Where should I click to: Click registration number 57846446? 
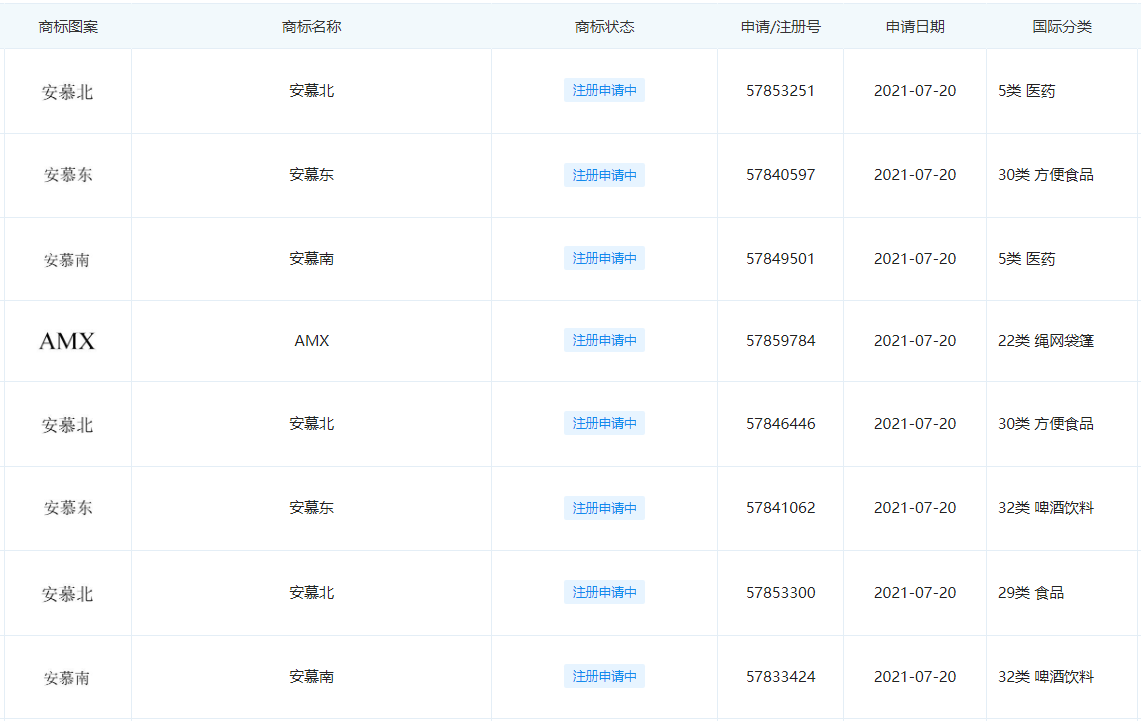click(780, 423)
